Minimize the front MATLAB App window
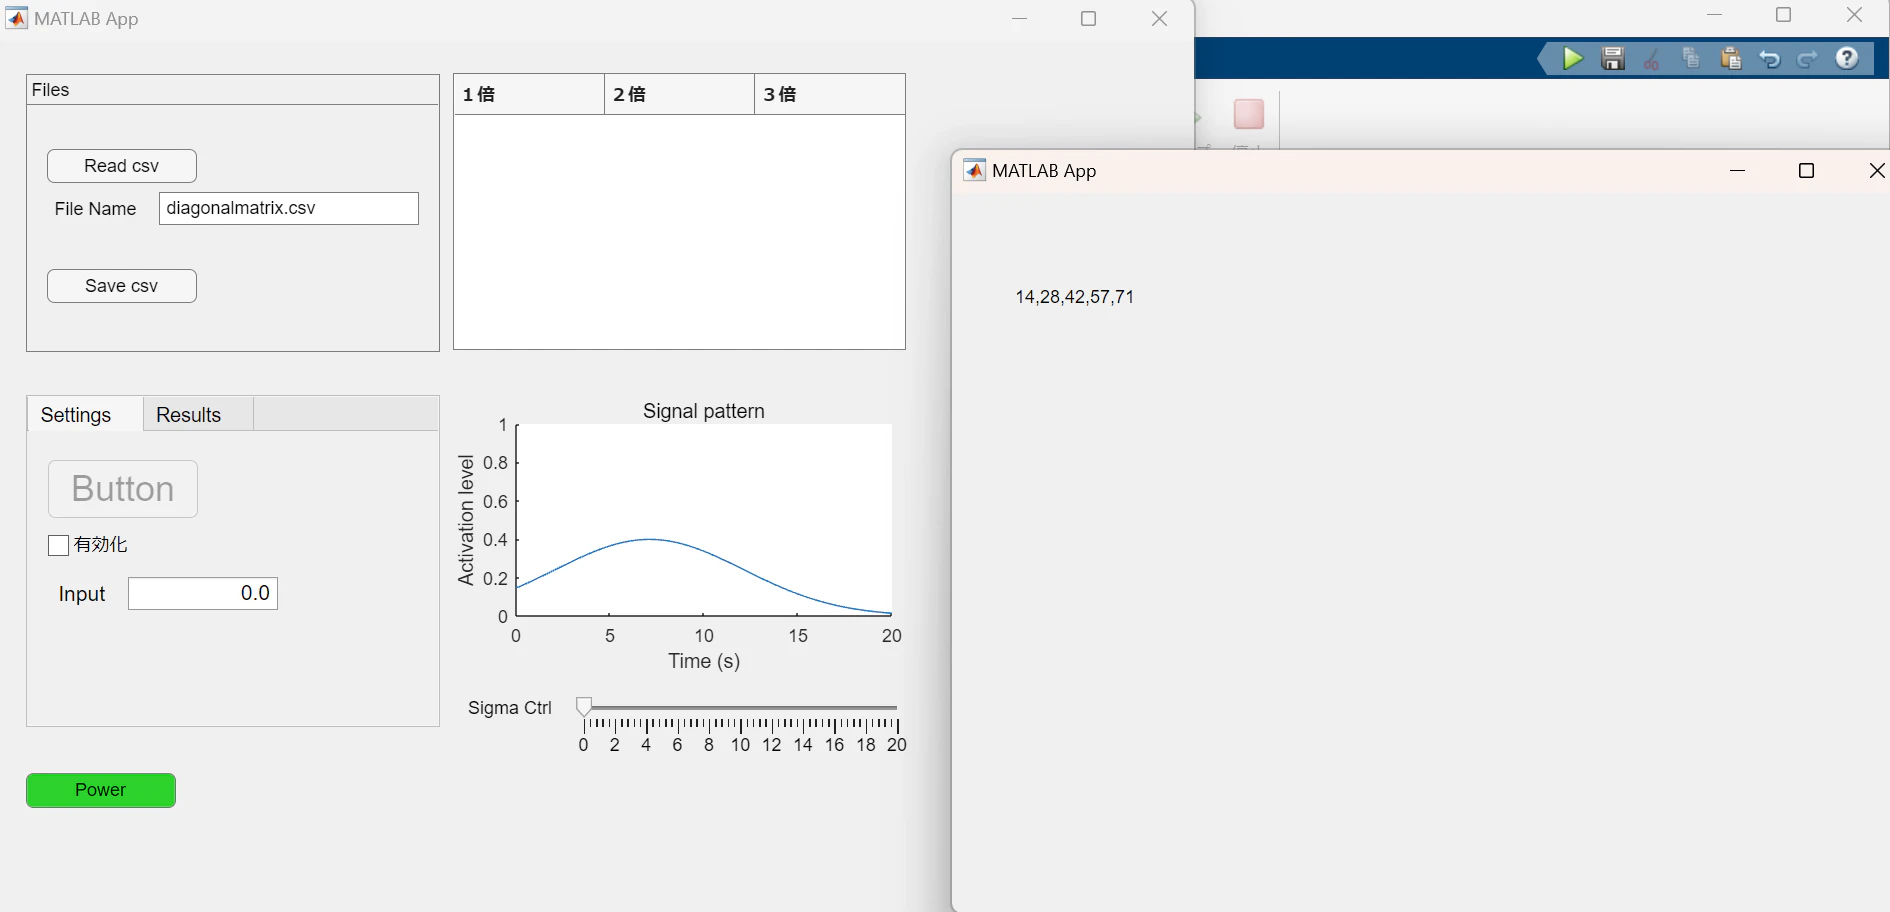The width and height of the screenshot is (1890, 912). click(x=1738, y=171)
